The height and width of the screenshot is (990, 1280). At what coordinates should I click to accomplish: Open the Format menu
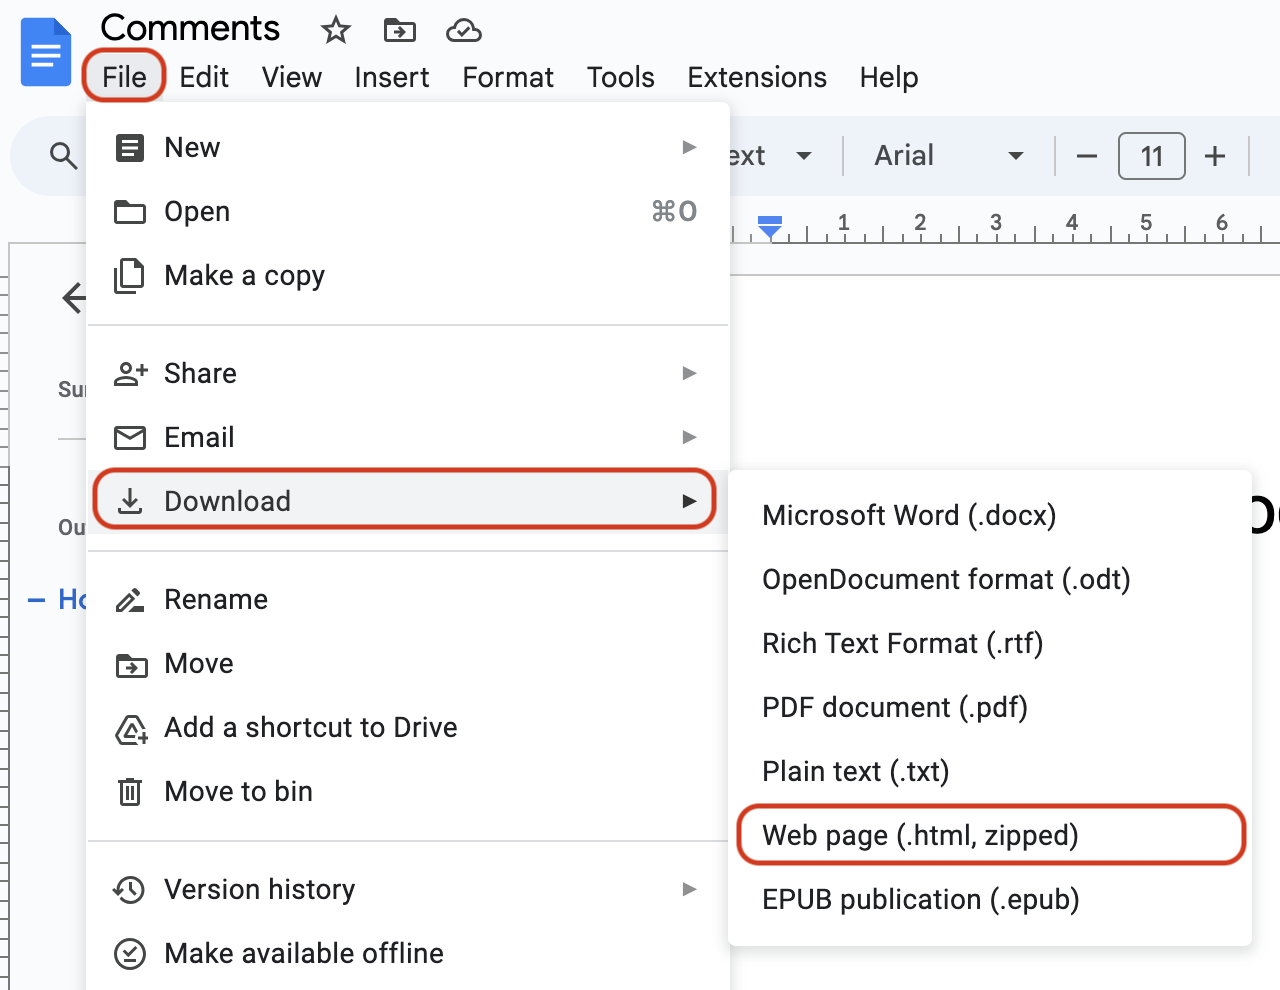(508, 77)
